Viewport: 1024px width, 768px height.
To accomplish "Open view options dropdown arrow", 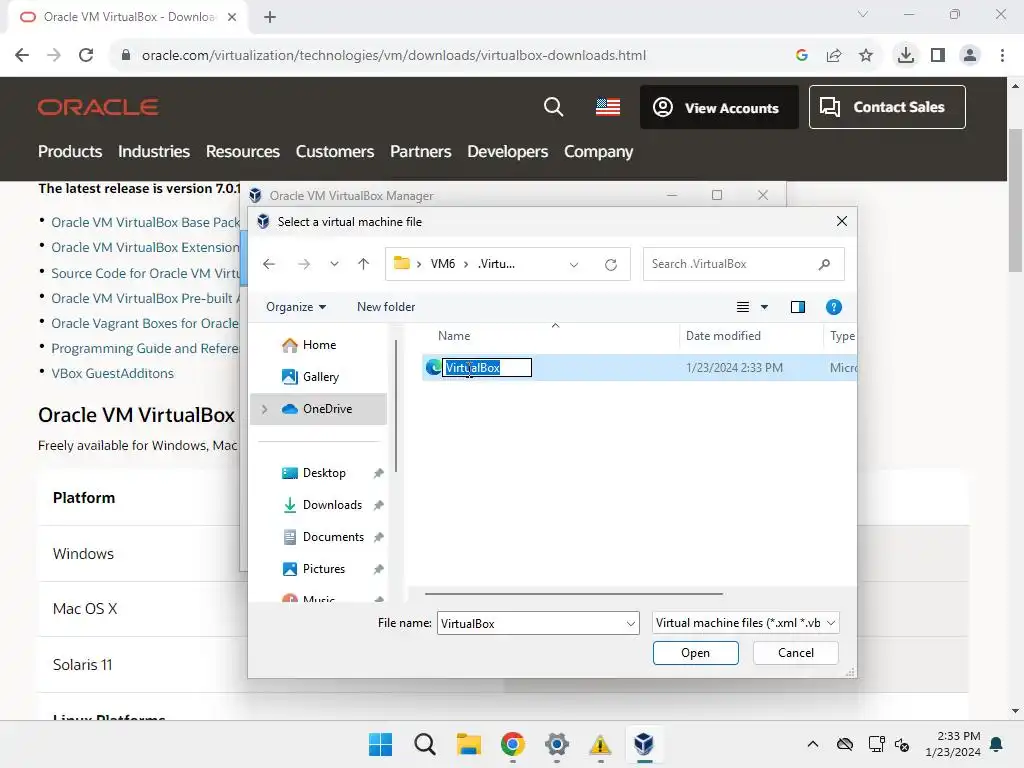I will click(x=765, y=307).
